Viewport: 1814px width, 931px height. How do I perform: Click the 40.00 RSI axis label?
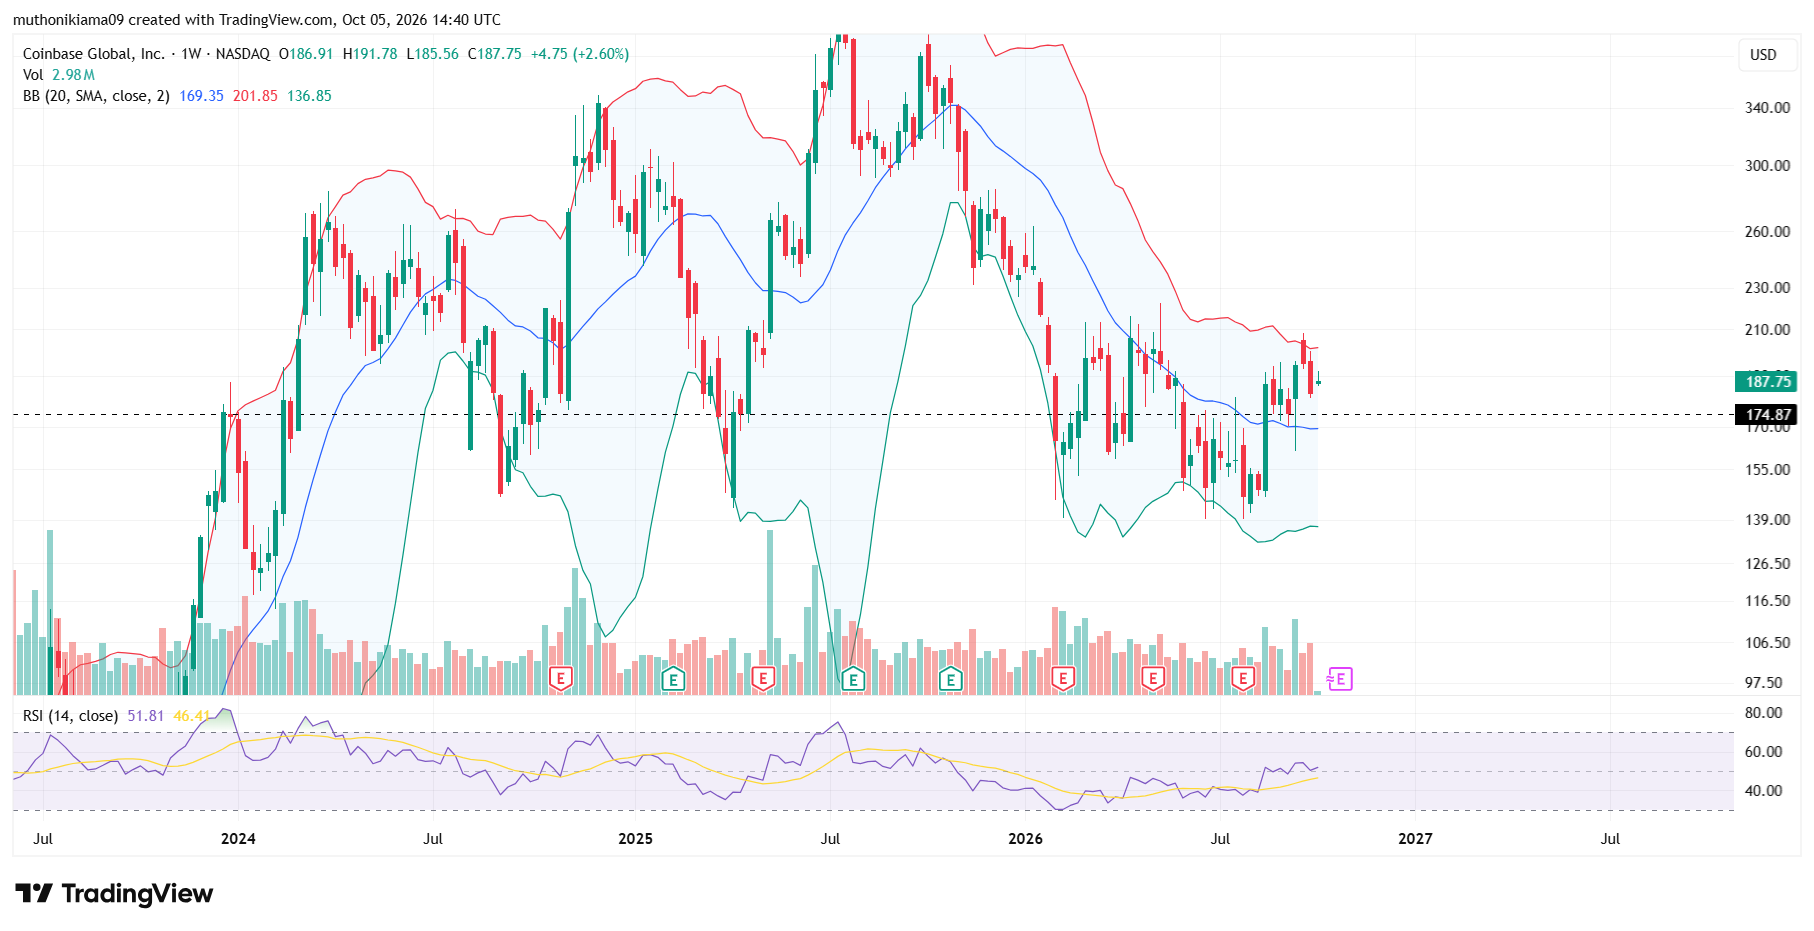pos(1763,791)
